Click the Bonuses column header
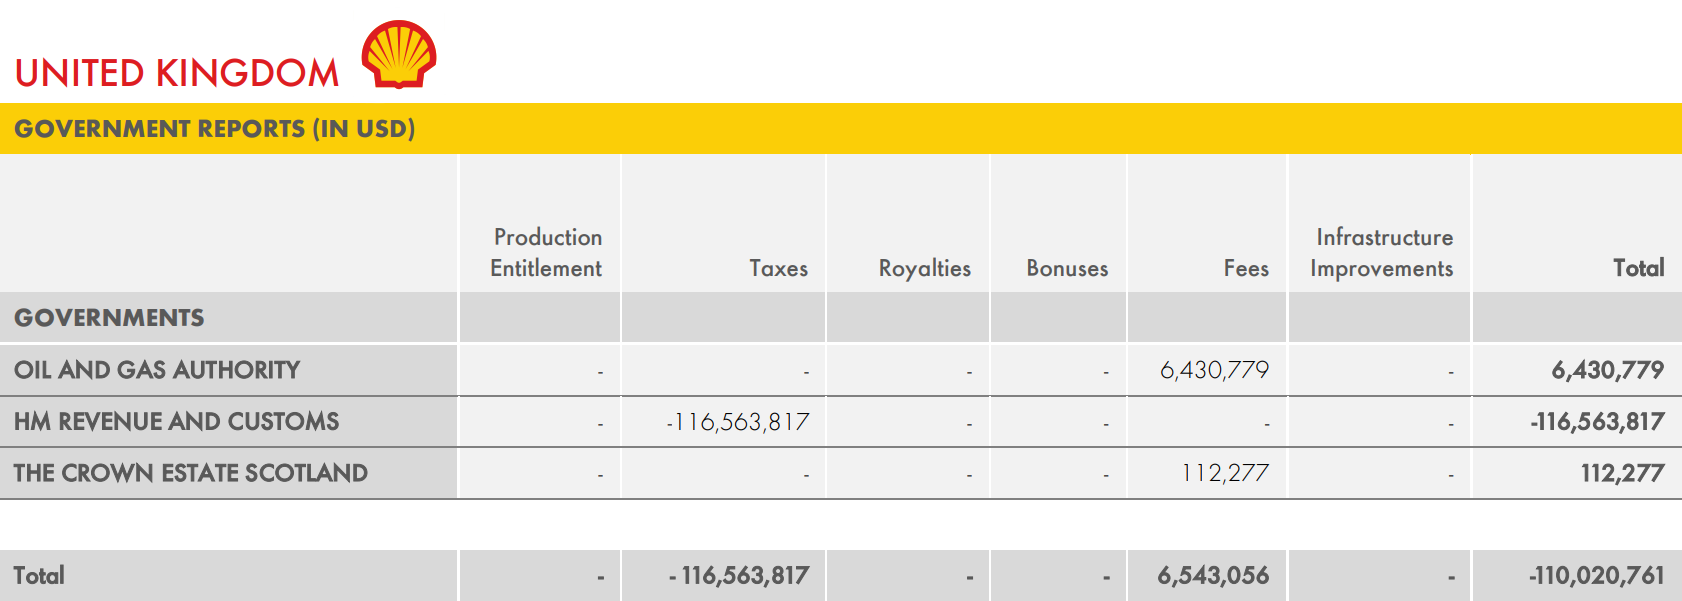This screenshot has height=601, width=1682. (x=1067, y=268)
